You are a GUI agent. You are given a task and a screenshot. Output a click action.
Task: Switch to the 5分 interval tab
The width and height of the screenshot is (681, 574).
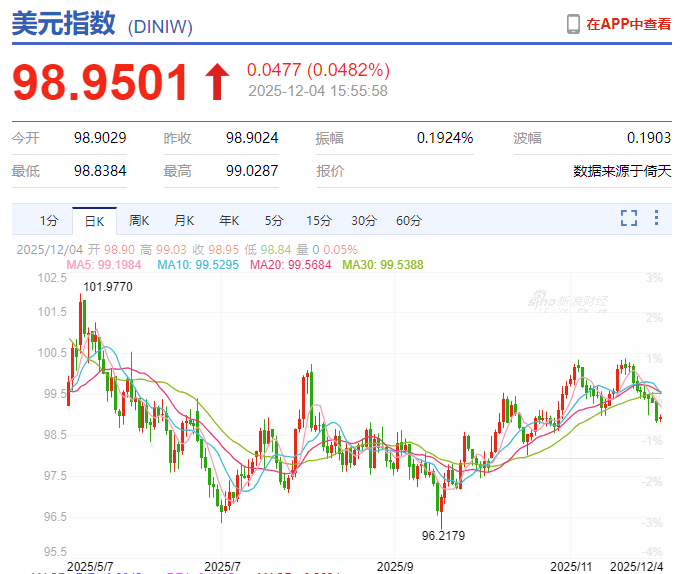274,220
